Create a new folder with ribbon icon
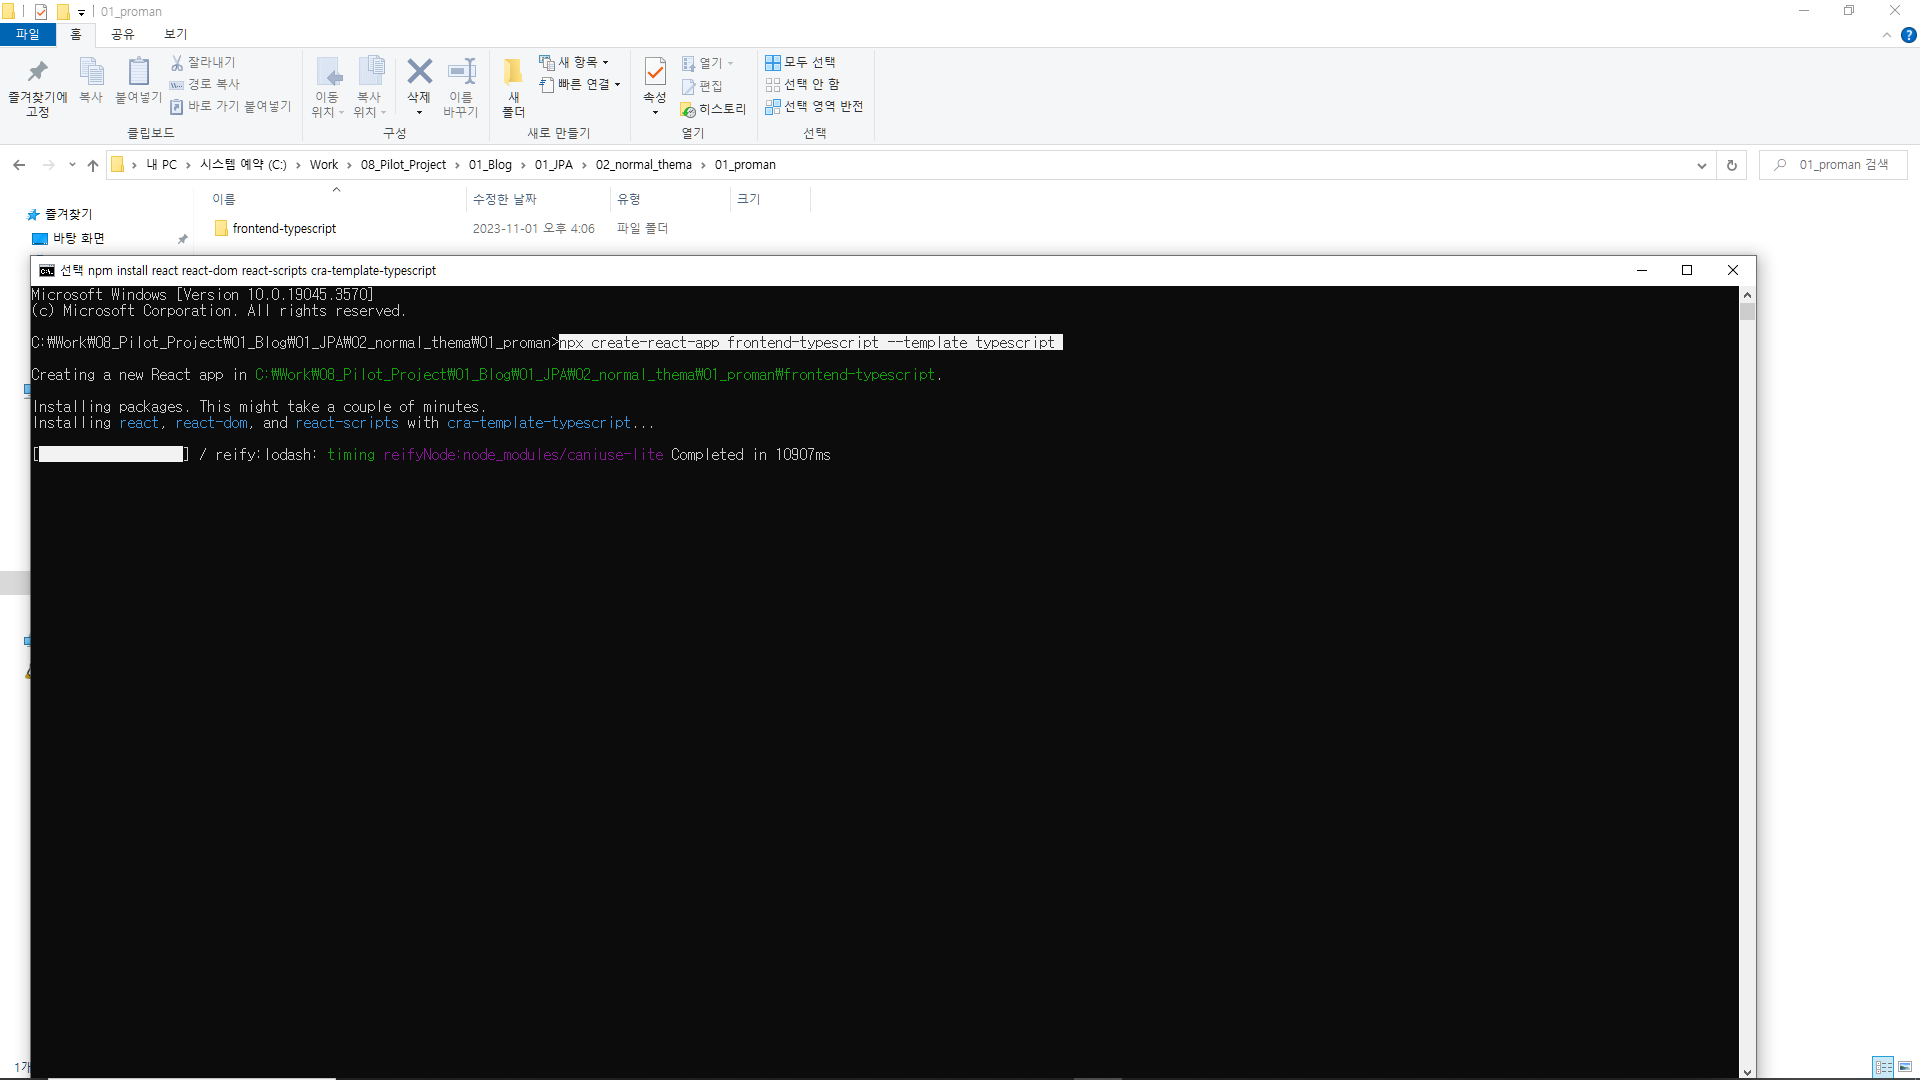 coord(513,73)
